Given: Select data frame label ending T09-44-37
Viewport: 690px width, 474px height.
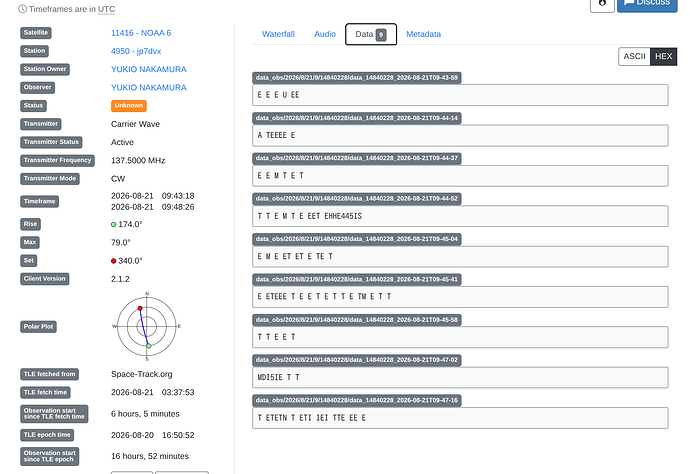Looking at the screenshot, I should pyautogui.click(x=357, y=158).
